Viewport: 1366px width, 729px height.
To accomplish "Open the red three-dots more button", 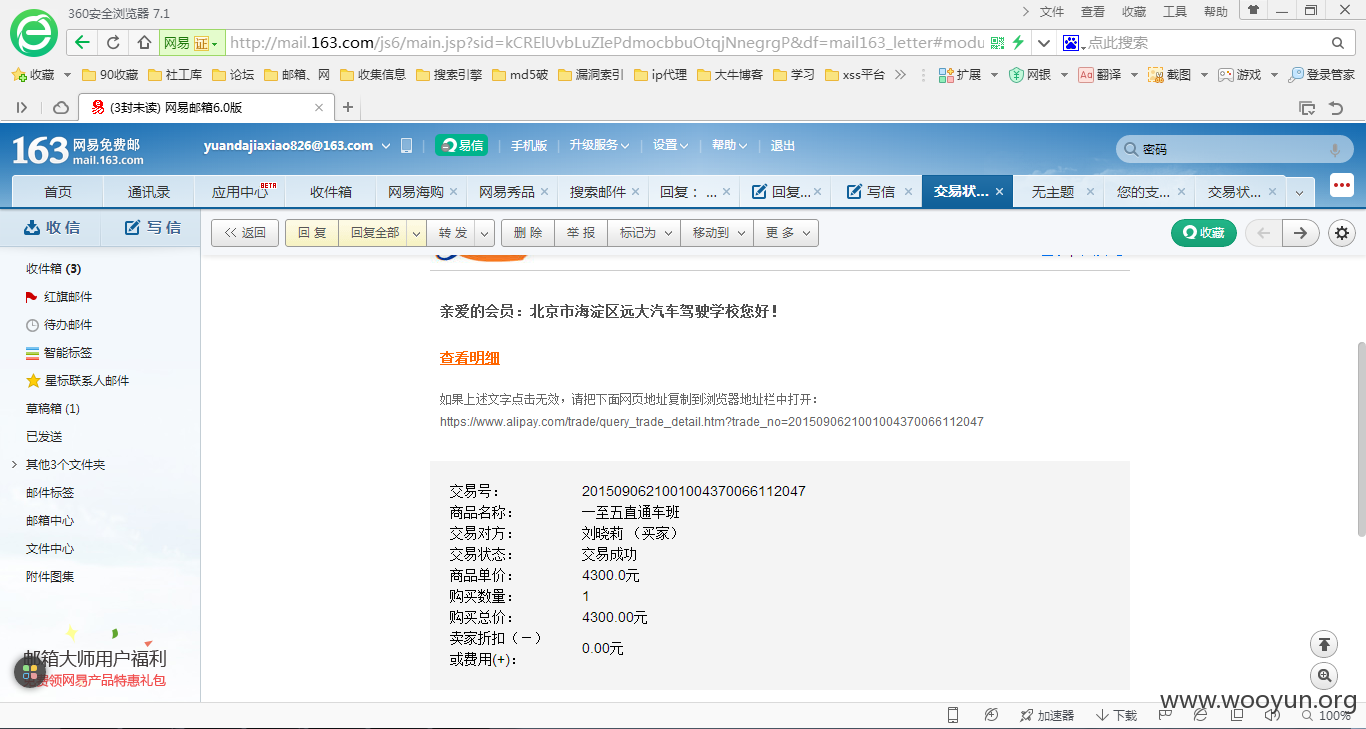I will [x=1341, y=186].
